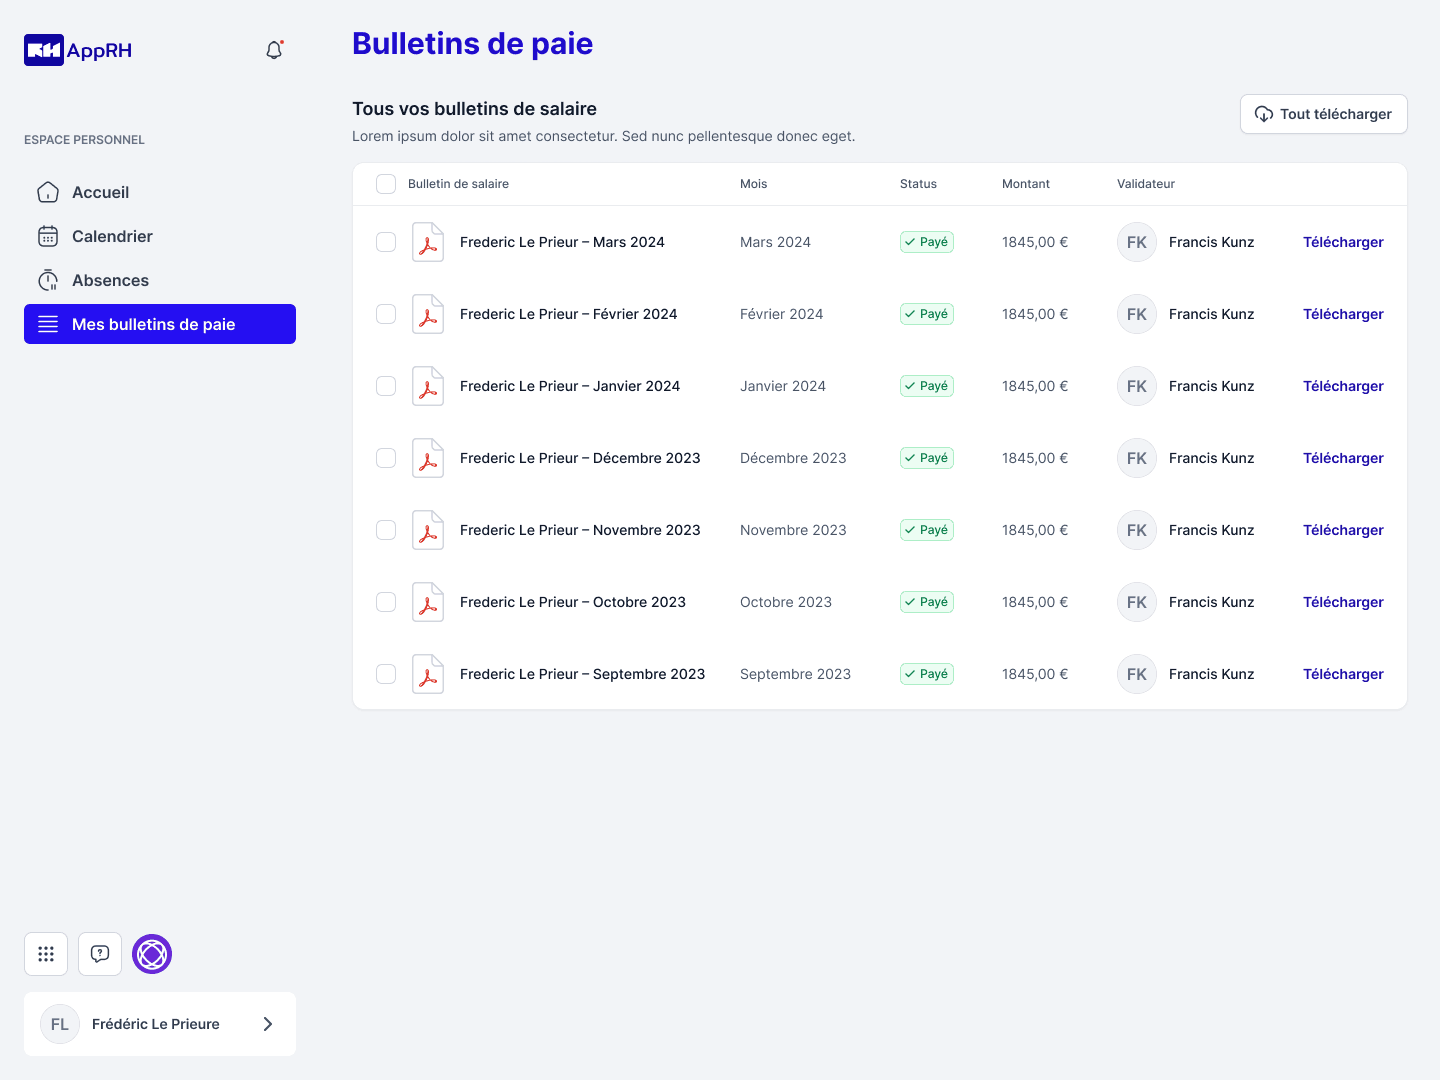Screen dimensions: 1440x1080
Task: Select all payslips with the header checkbox
Action: pyautogui.click(x=386, y=184)
